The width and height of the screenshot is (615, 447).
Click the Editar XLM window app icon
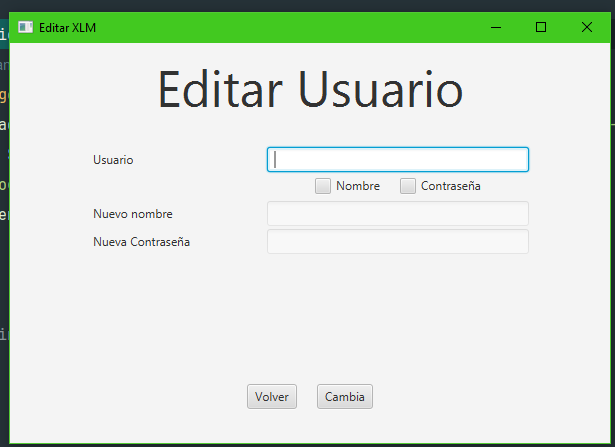(25, 27)
